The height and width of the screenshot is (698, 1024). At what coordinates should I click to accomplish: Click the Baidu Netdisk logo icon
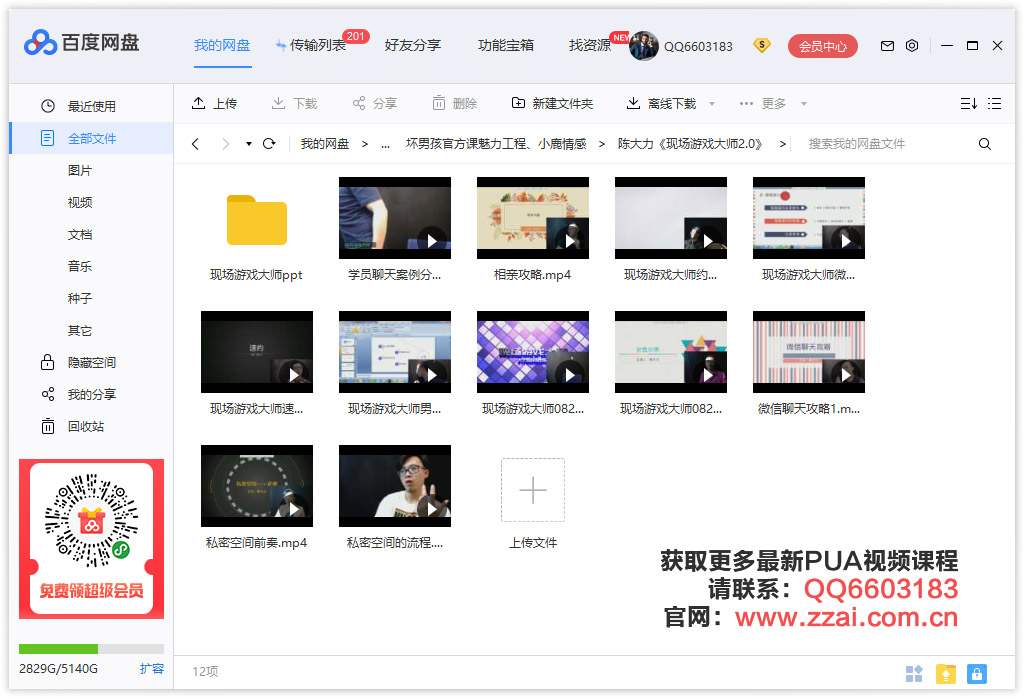coord(40,43)
